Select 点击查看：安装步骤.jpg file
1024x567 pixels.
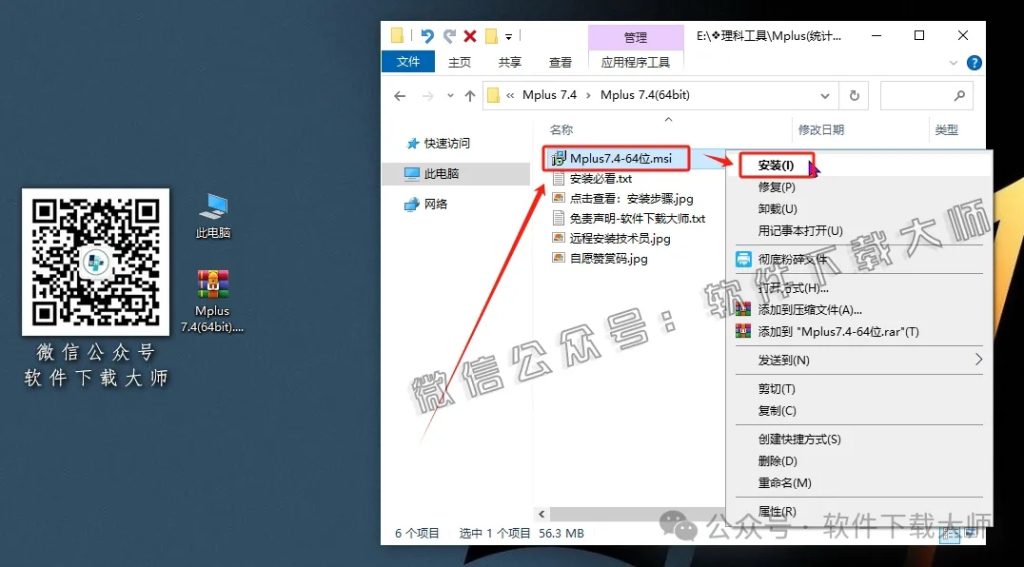coord(632,199)
